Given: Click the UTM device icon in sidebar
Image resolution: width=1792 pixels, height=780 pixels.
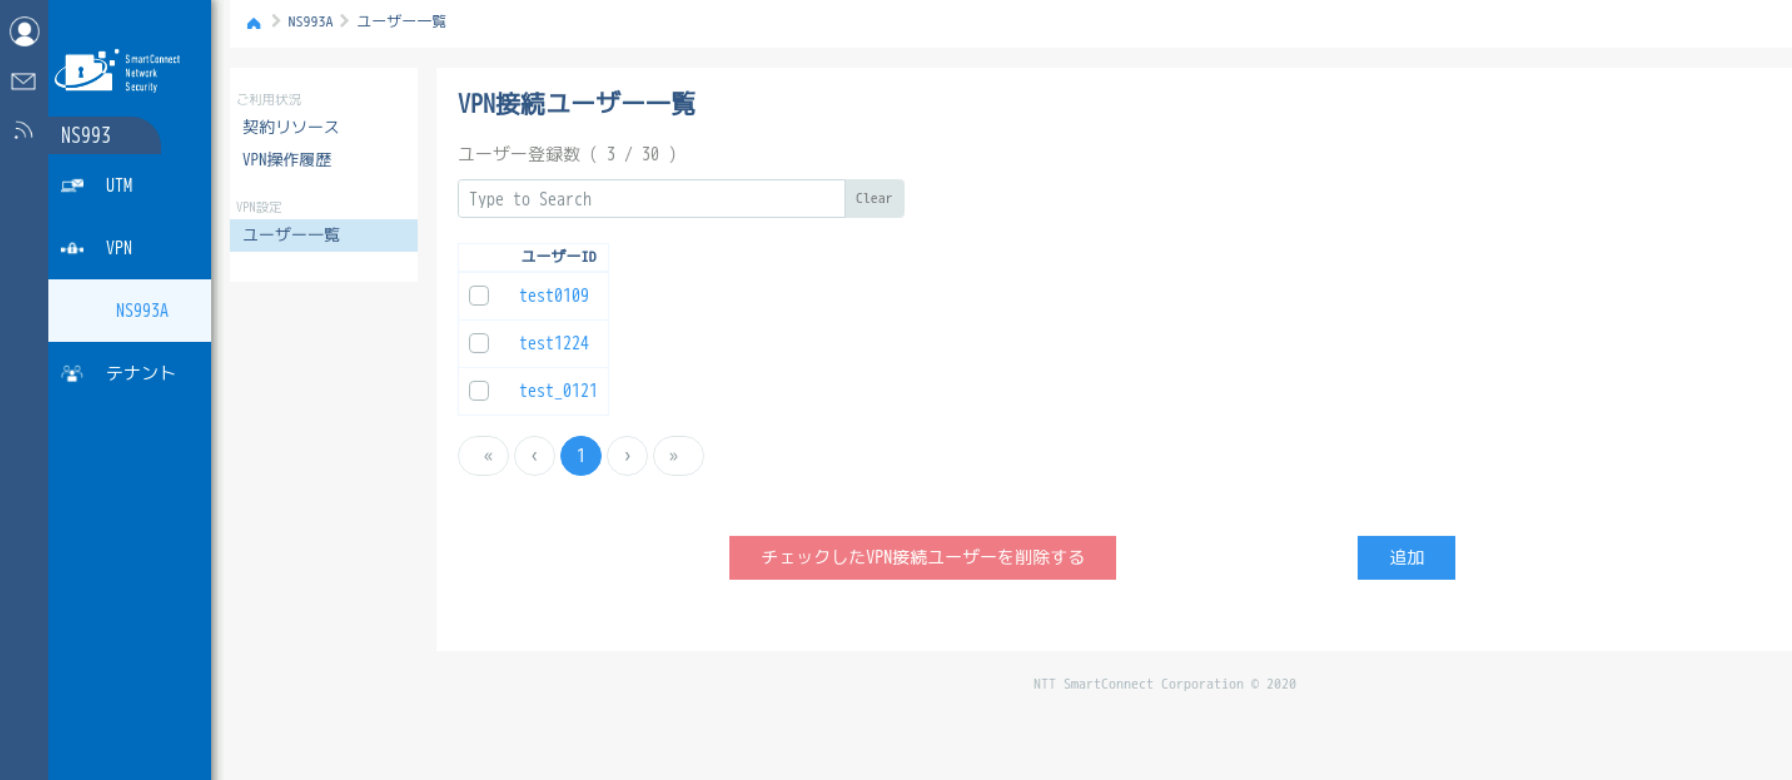Looking at the screenshot, I should [72, 185].
